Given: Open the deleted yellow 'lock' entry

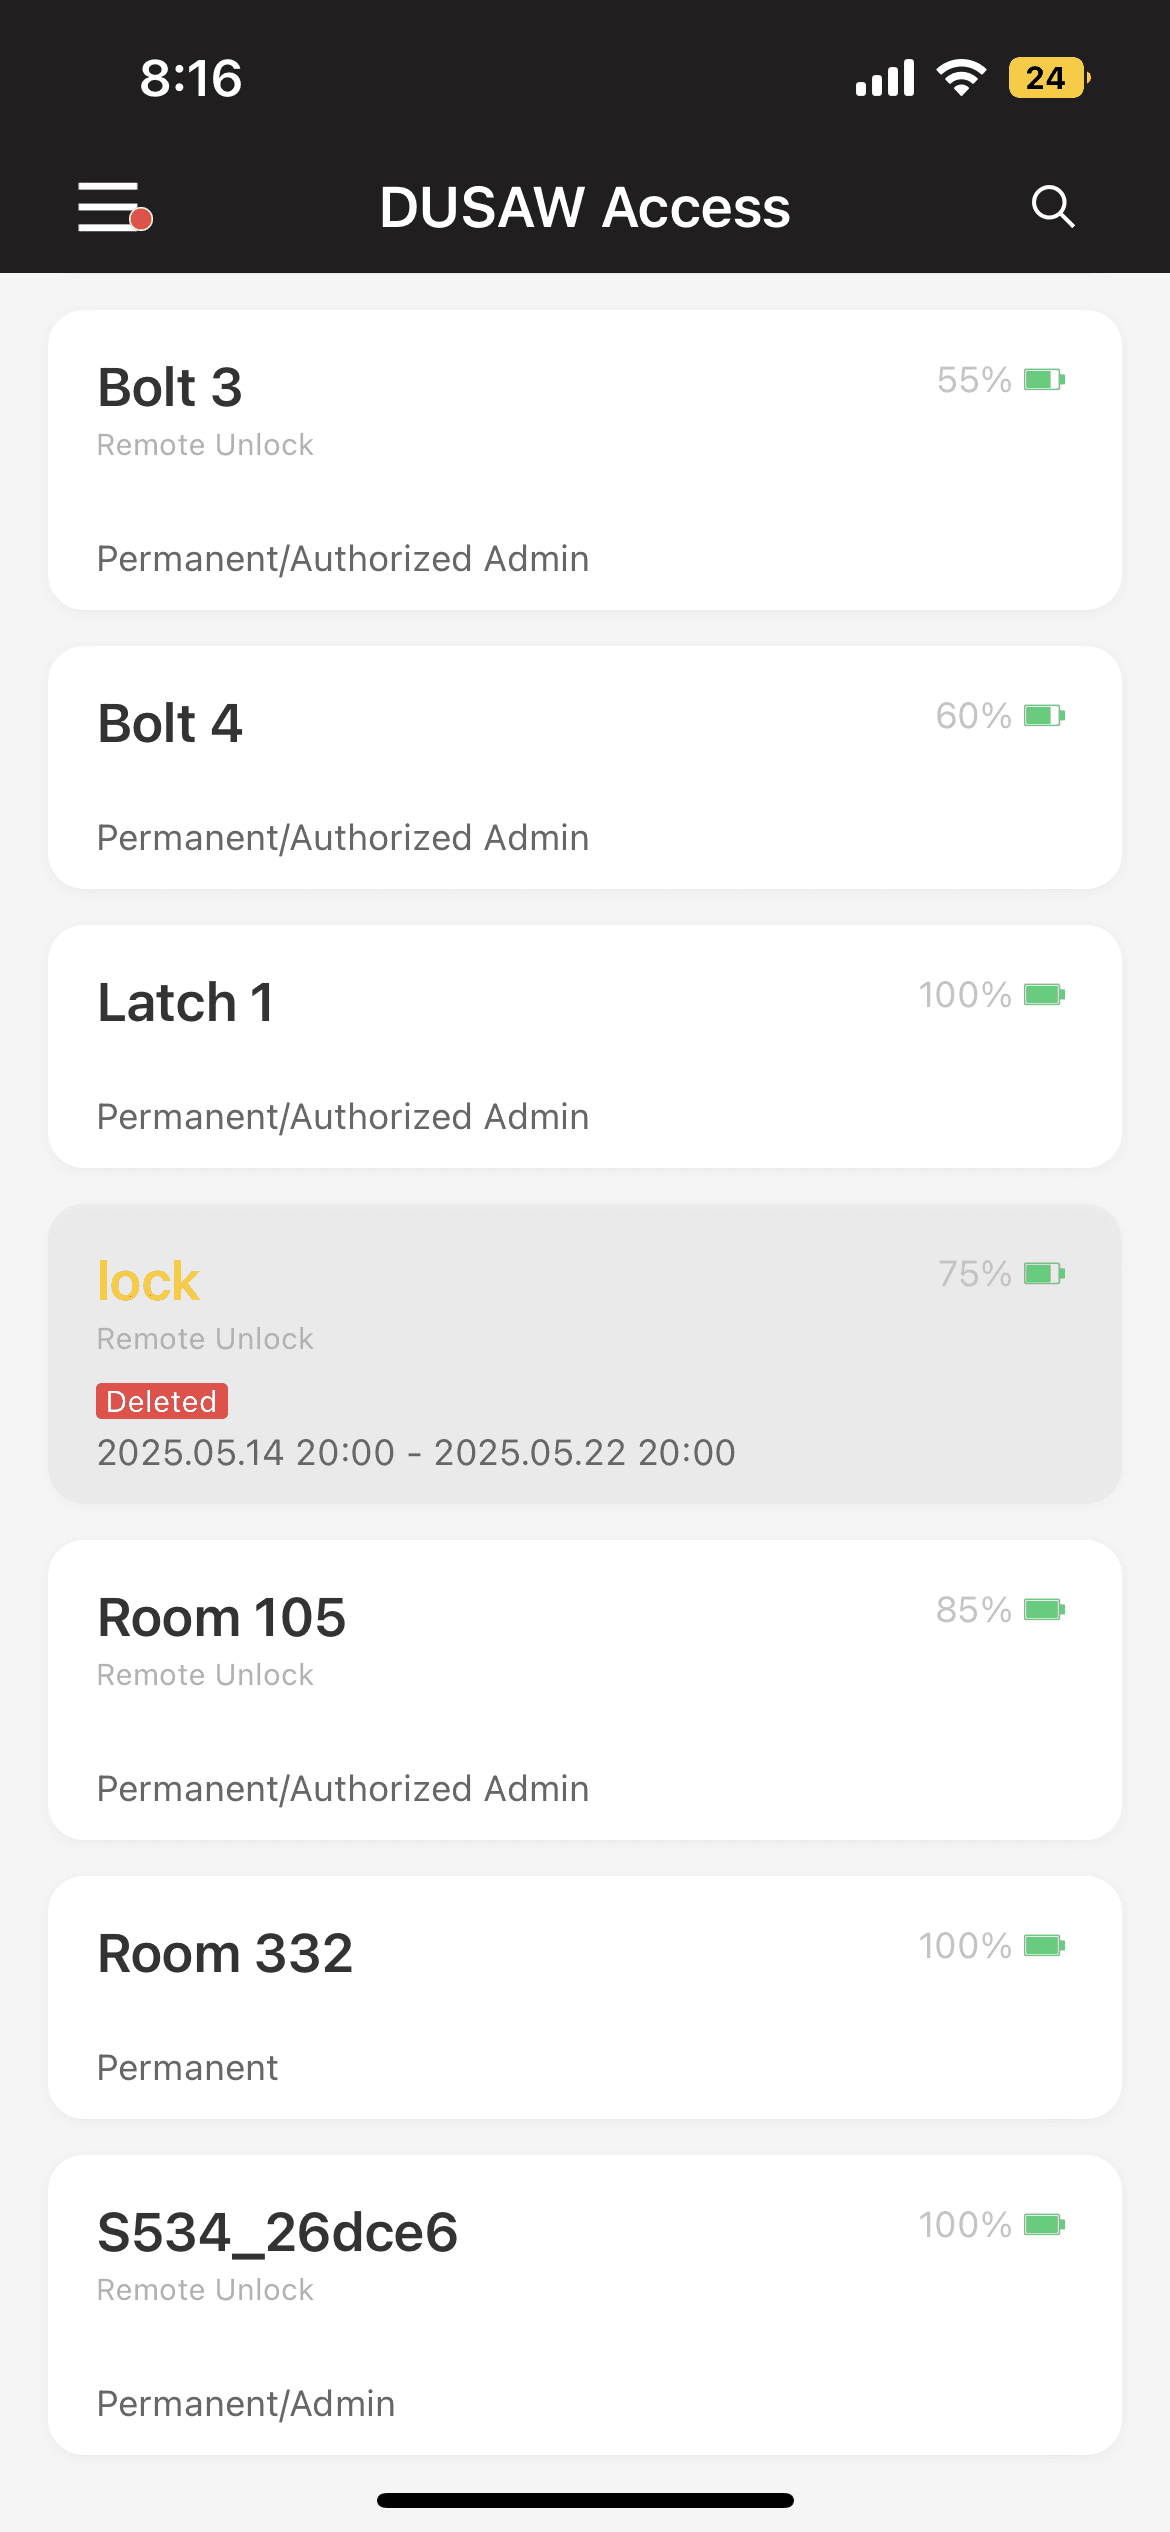Looking at the screenshot, I should click(x=585, y=1354).
